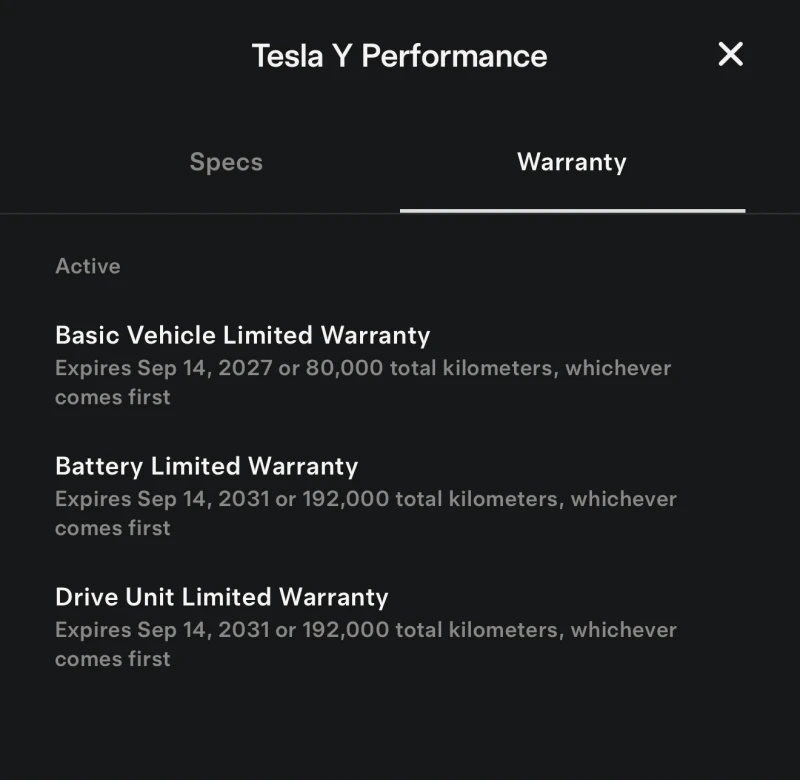Open Basic Vehicle Limited Warranty details
This screenshot has height=780, width=800.
242,336
